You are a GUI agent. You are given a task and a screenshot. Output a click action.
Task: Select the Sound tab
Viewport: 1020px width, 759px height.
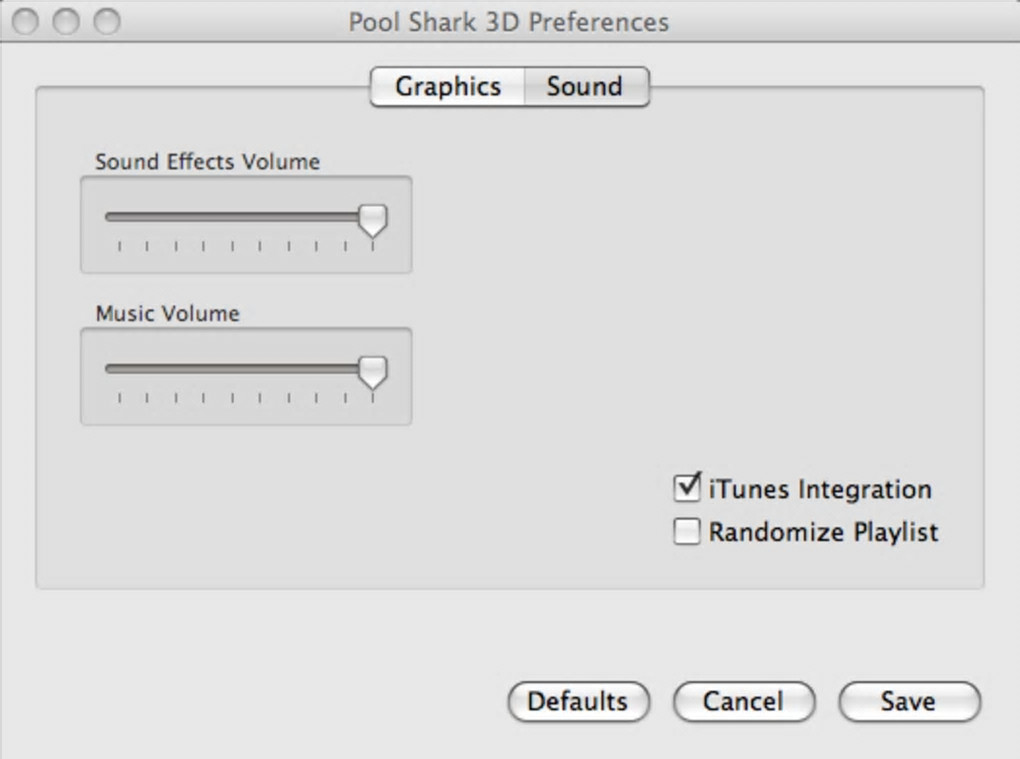[x=585, y=87]
